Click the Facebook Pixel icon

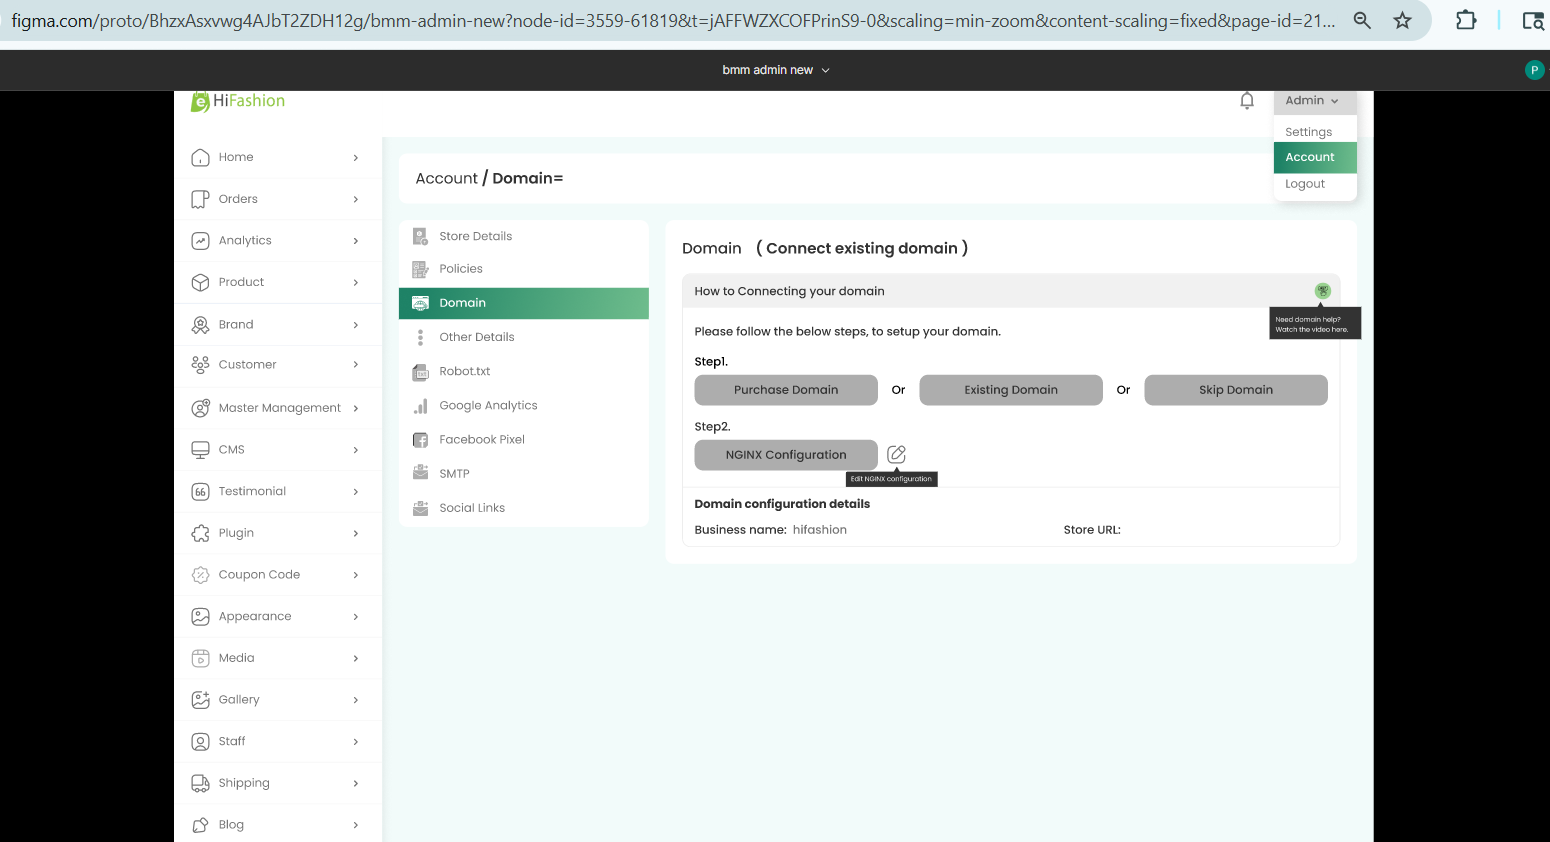tap(420, 439)
